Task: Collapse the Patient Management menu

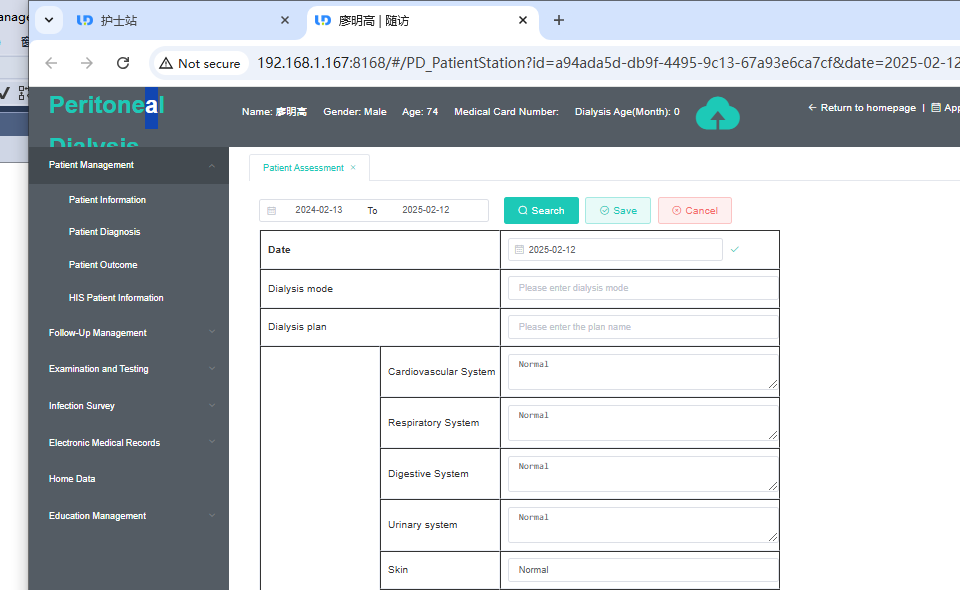Action: coord(129,165)
